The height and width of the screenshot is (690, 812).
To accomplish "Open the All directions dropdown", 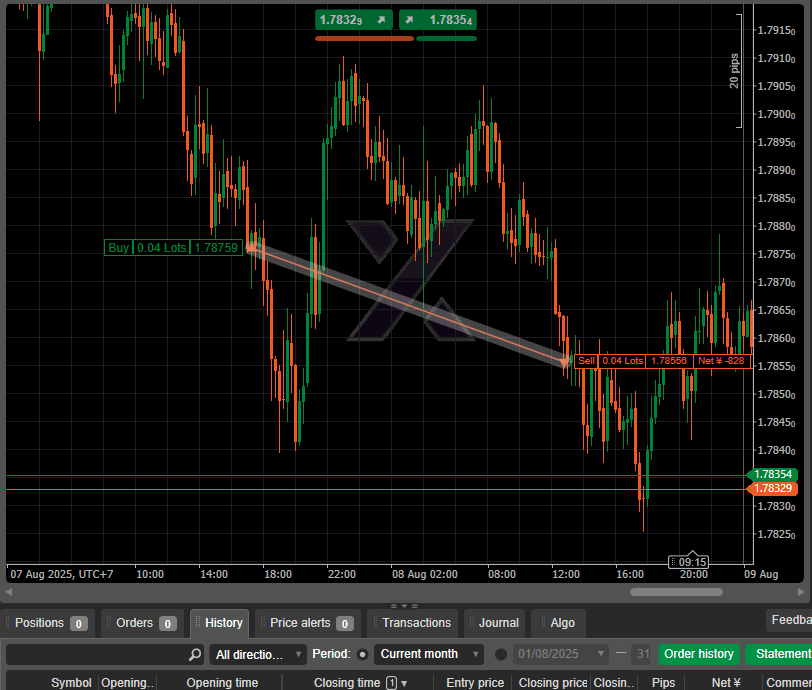I will (258, 654).
